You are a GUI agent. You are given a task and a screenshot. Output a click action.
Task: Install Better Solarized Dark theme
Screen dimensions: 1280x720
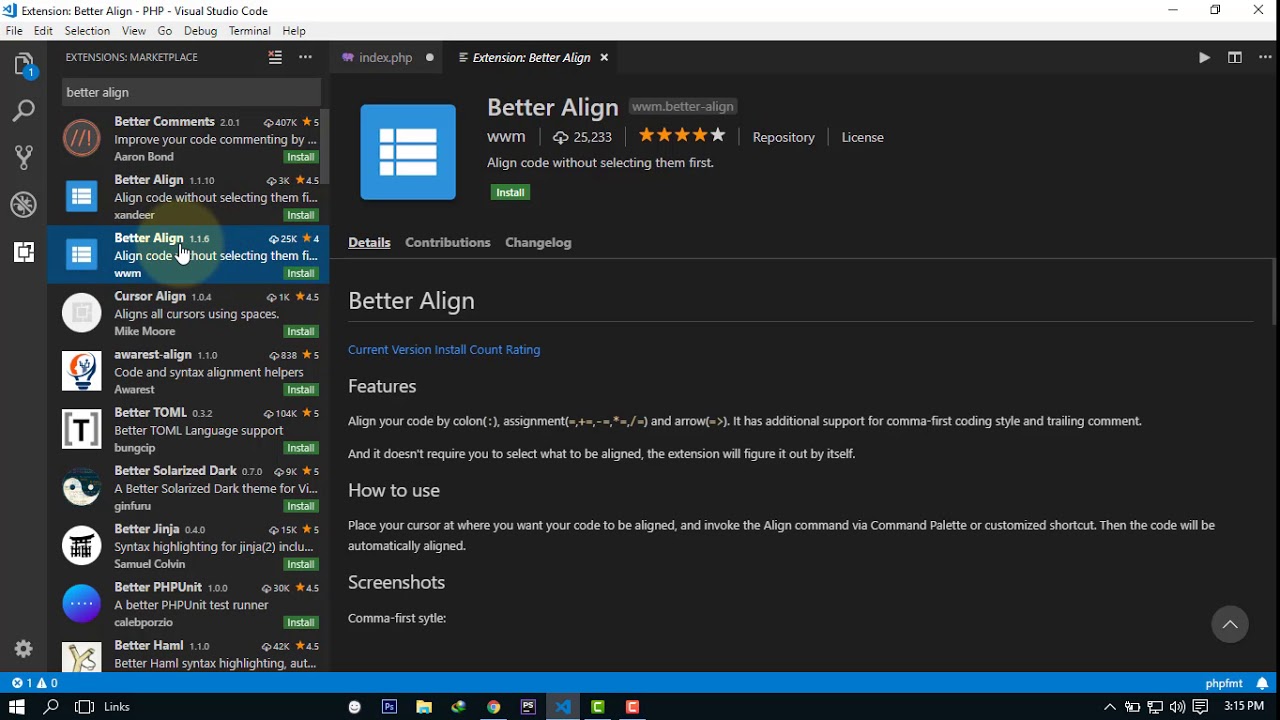point(301,507)
